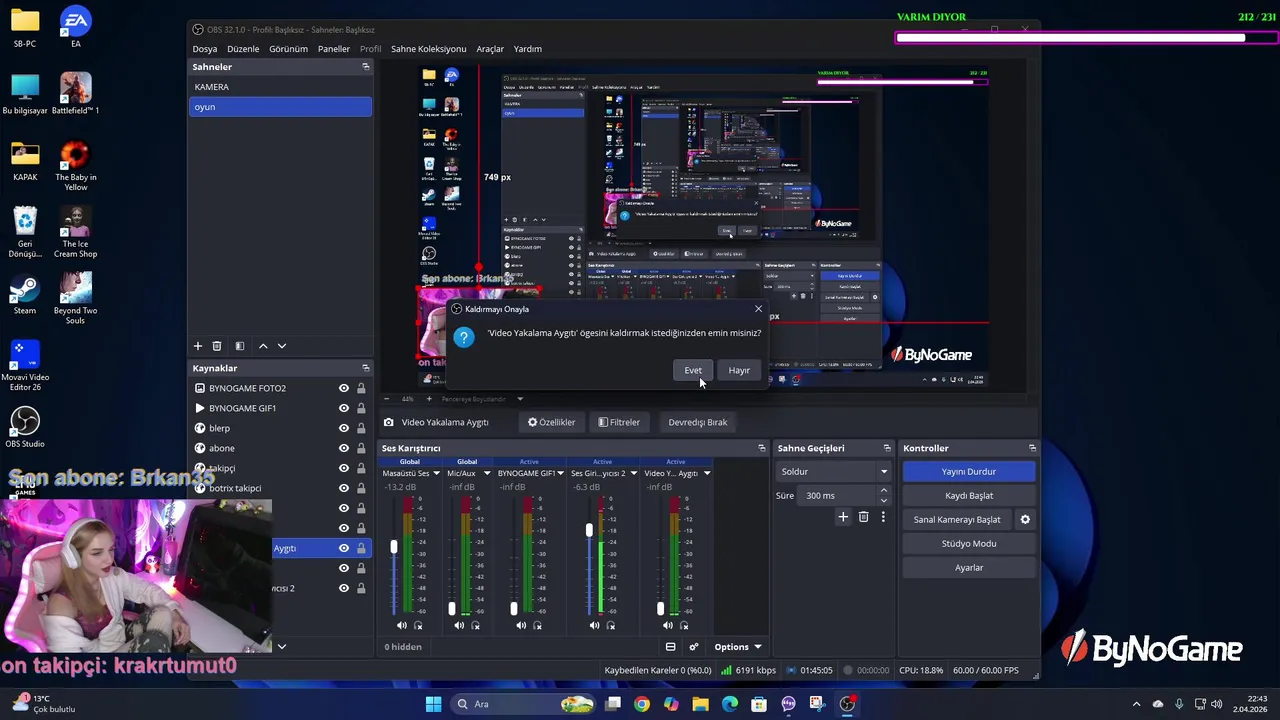This screenshot has height=720, width=1280.
Task: Open the Mic/Aux channel dropdown arrow
Action: click(x=487, y=473)
